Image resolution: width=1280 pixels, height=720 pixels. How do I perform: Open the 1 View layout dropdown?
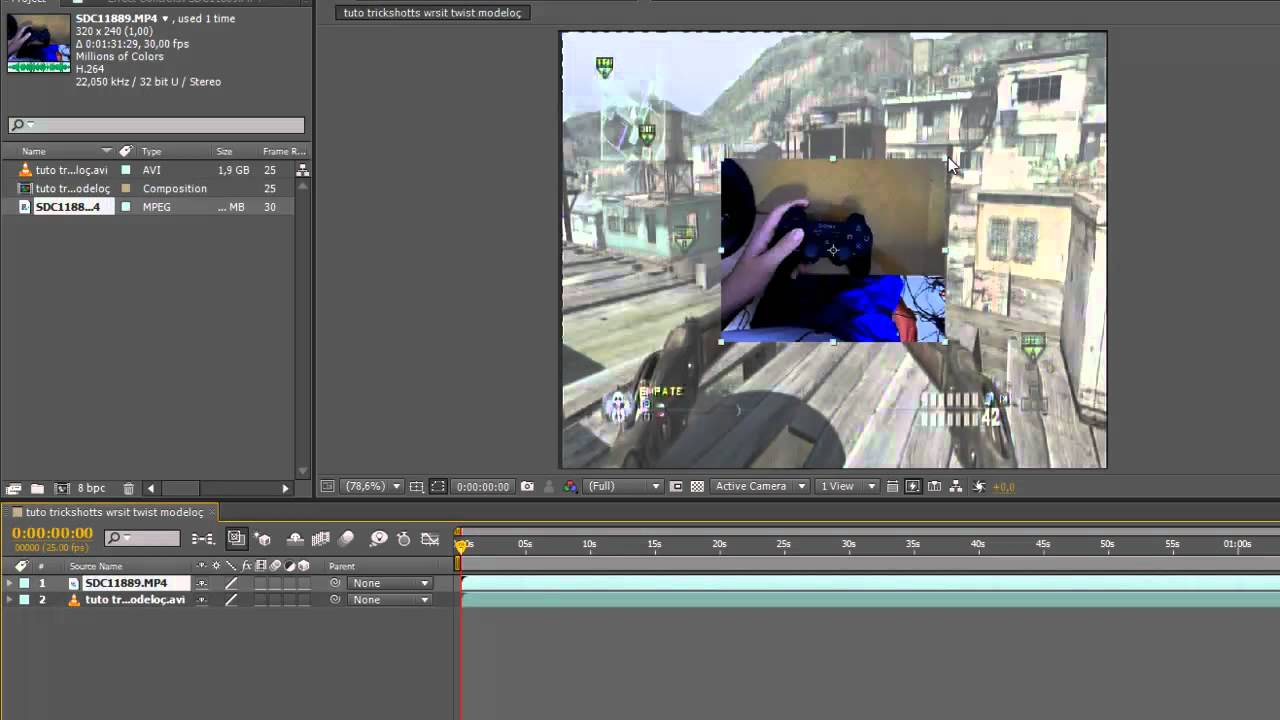847,486
